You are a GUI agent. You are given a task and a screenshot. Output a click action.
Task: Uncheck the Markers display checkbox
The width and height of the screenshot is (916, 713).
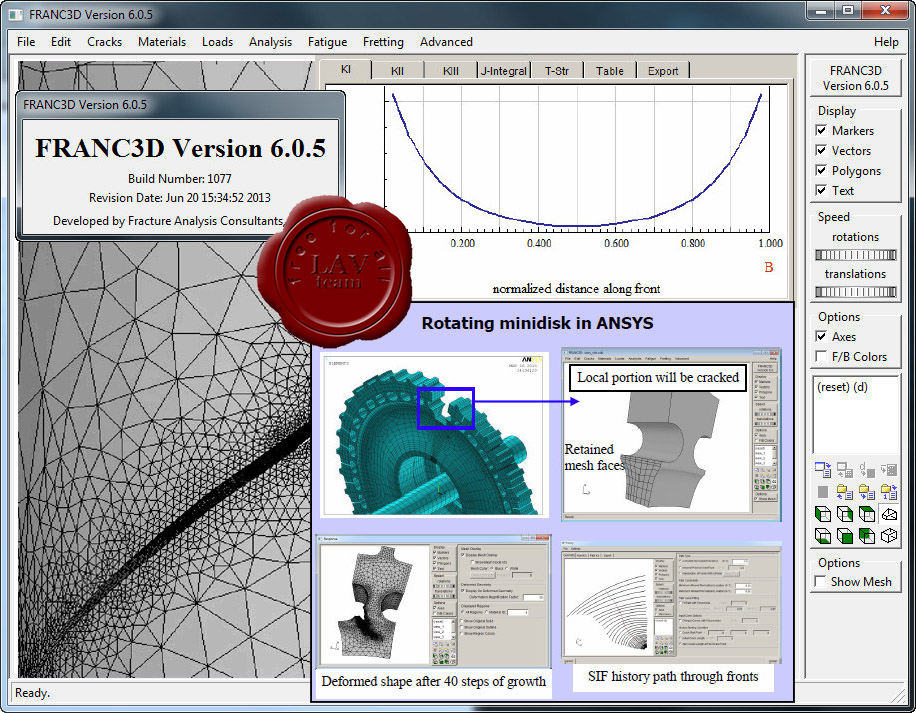point(821,130)
